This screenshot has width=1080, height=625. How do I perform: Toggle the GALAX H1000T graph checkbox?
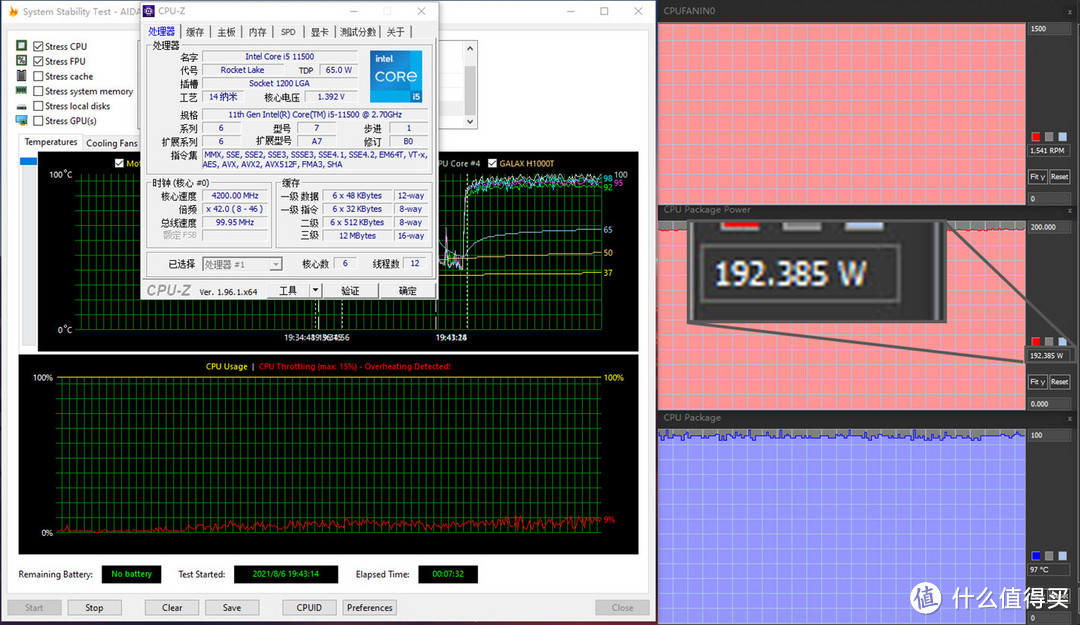[492, 163]
